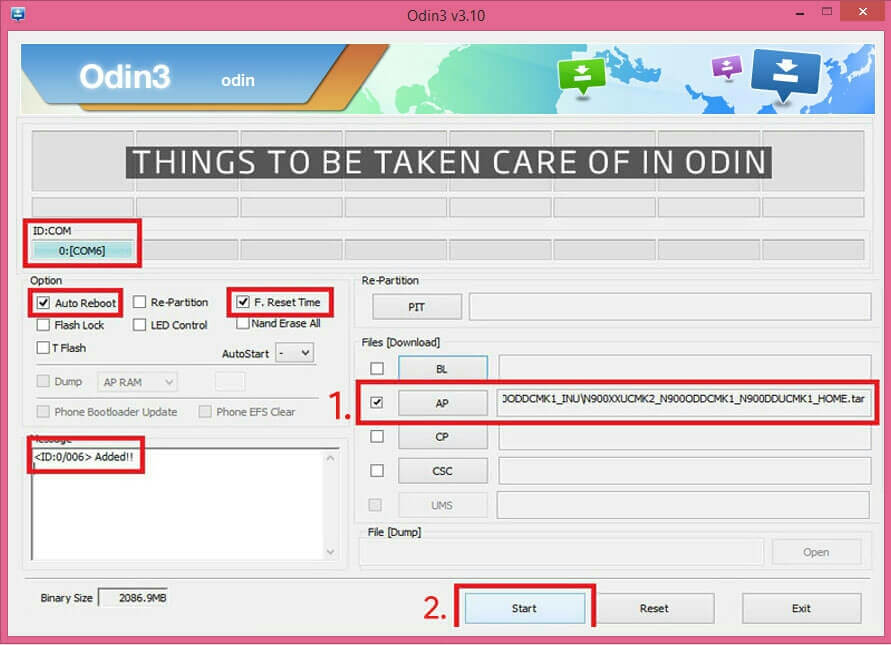Enable LED Control option
This screenshot has width=891, height=645.
click(139, 324)
